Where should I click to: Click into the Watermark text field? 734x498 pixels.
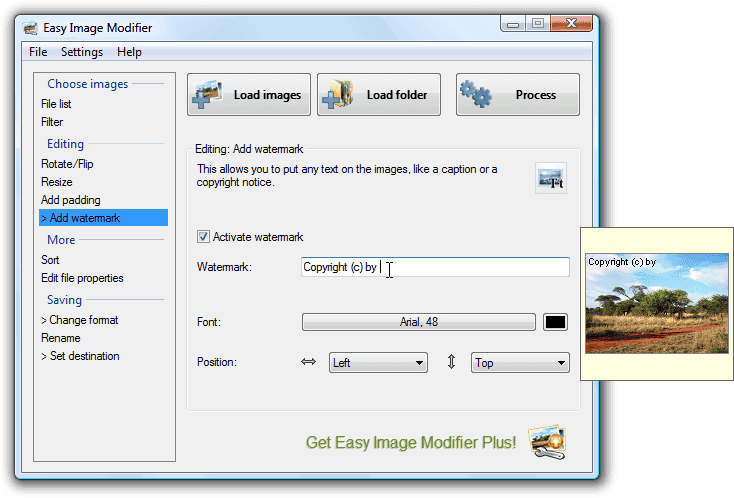(435, 267)
